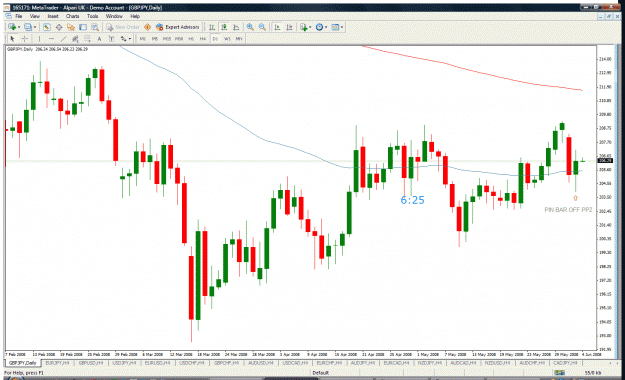This screenshot has height=380, width=625.
Task: Expand the arrows tool dropdown
Action: 130,39
